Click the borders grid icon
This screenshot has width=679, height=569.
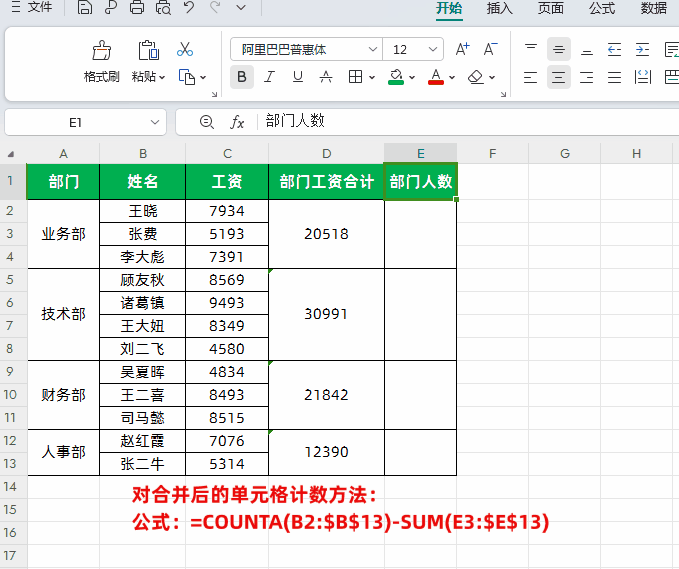click(x=356, y=77)
